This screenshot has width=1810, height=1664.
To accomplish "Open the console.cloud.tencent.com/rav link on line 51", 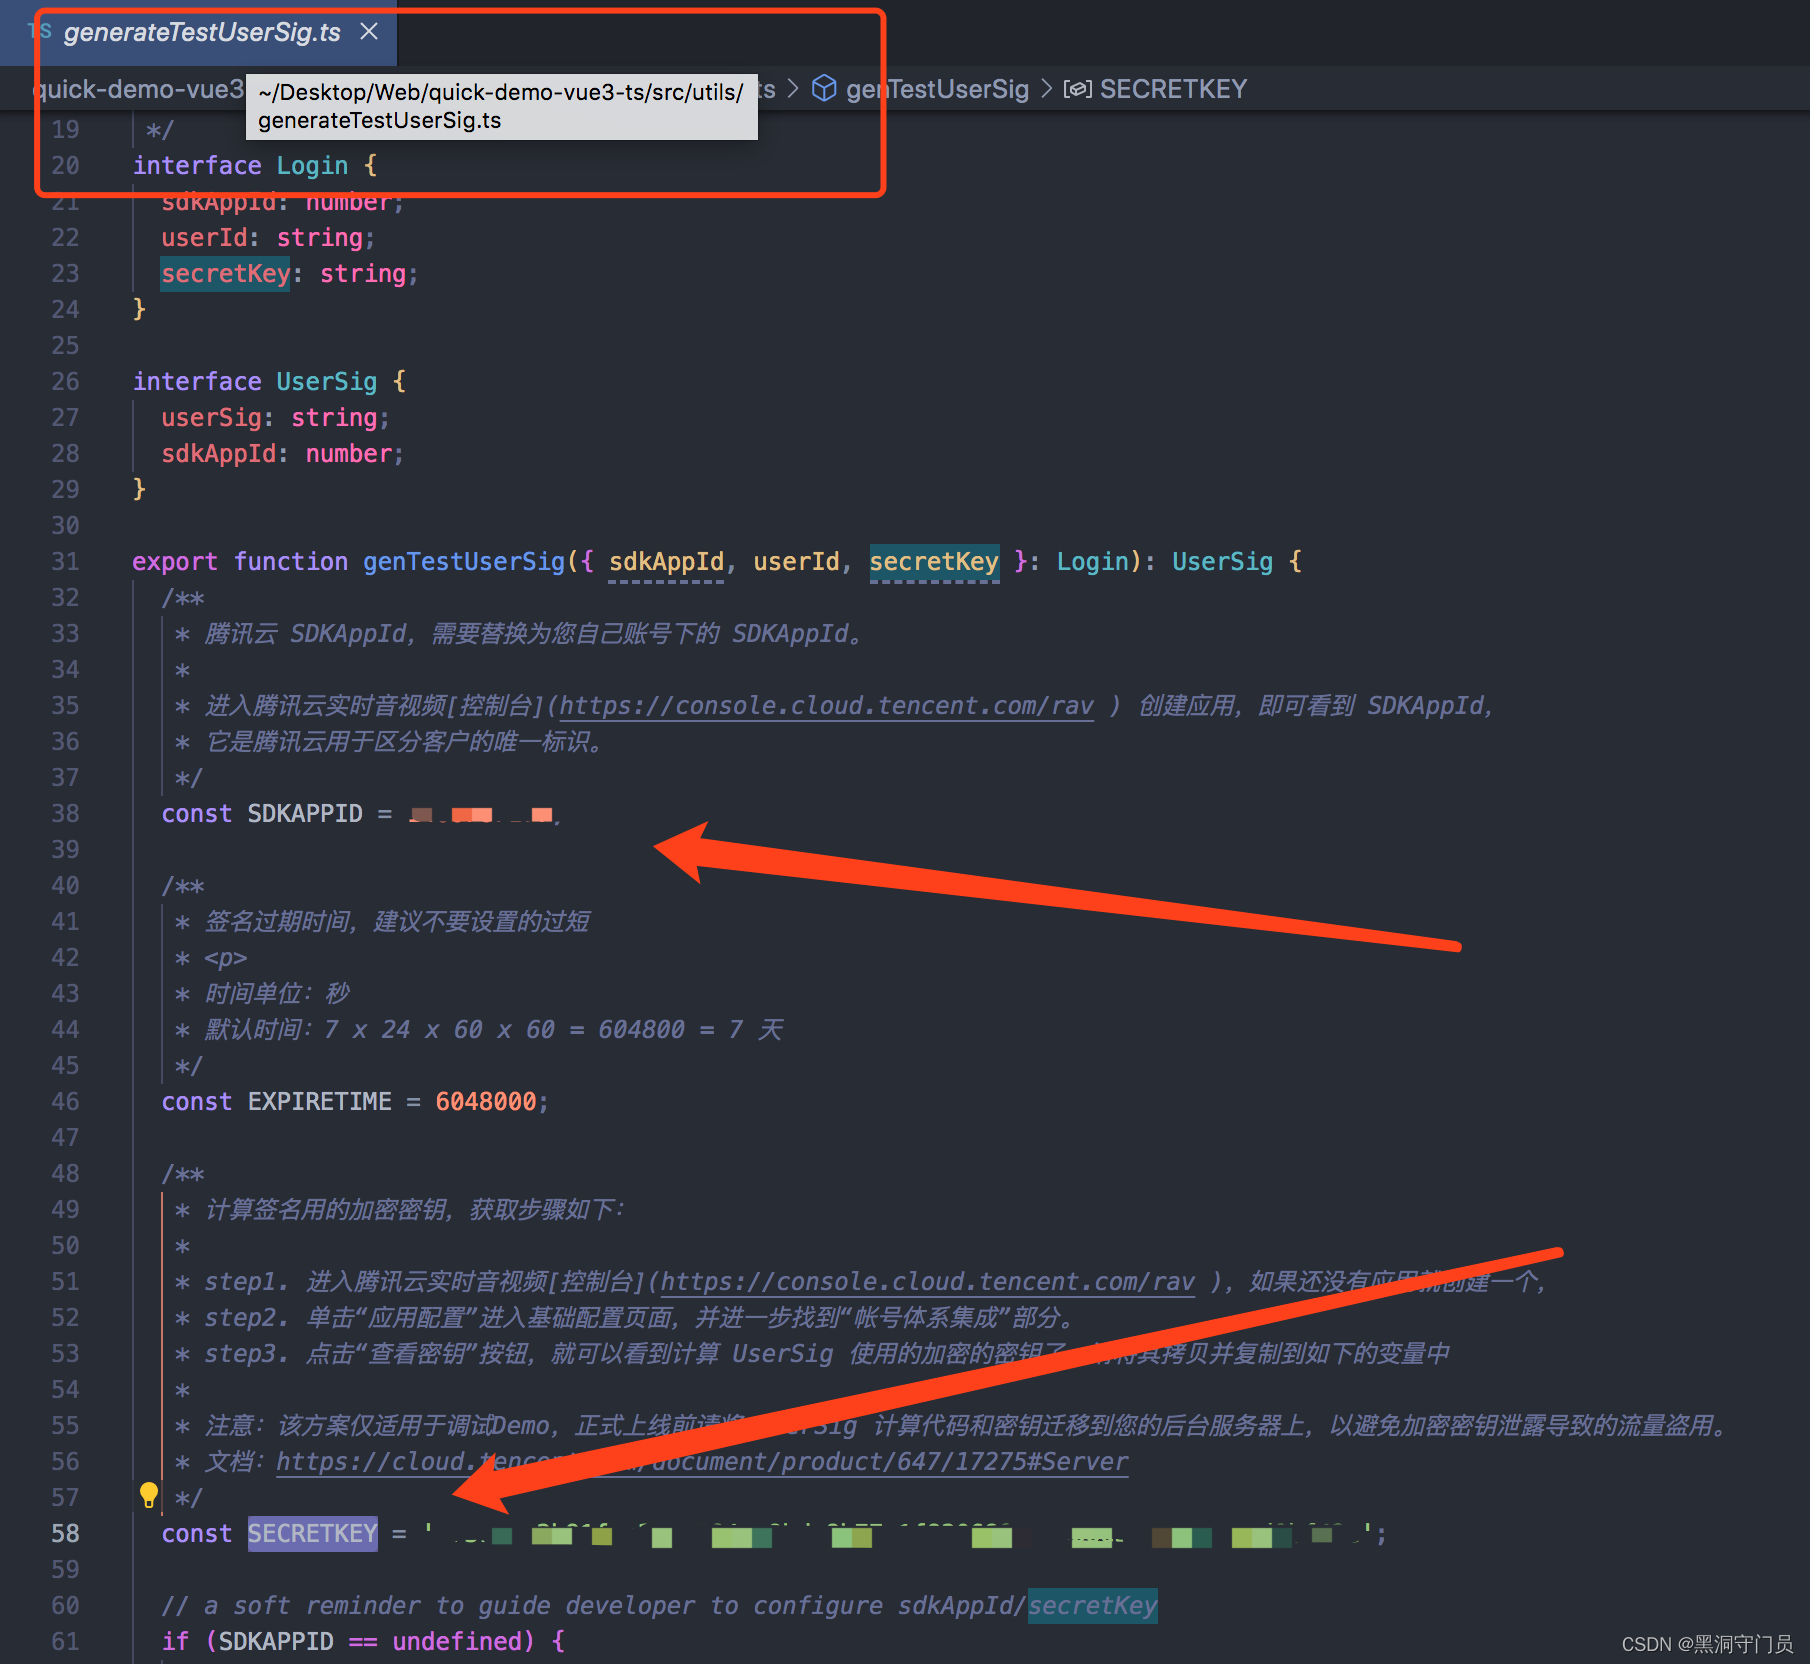I will [927, 1282].
